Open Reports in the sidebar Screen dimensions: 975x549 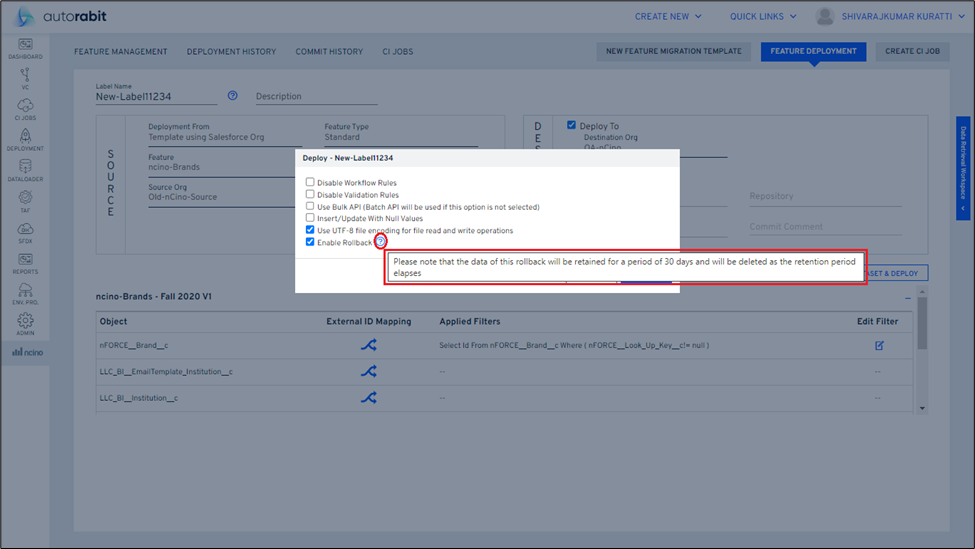(25, 263)
